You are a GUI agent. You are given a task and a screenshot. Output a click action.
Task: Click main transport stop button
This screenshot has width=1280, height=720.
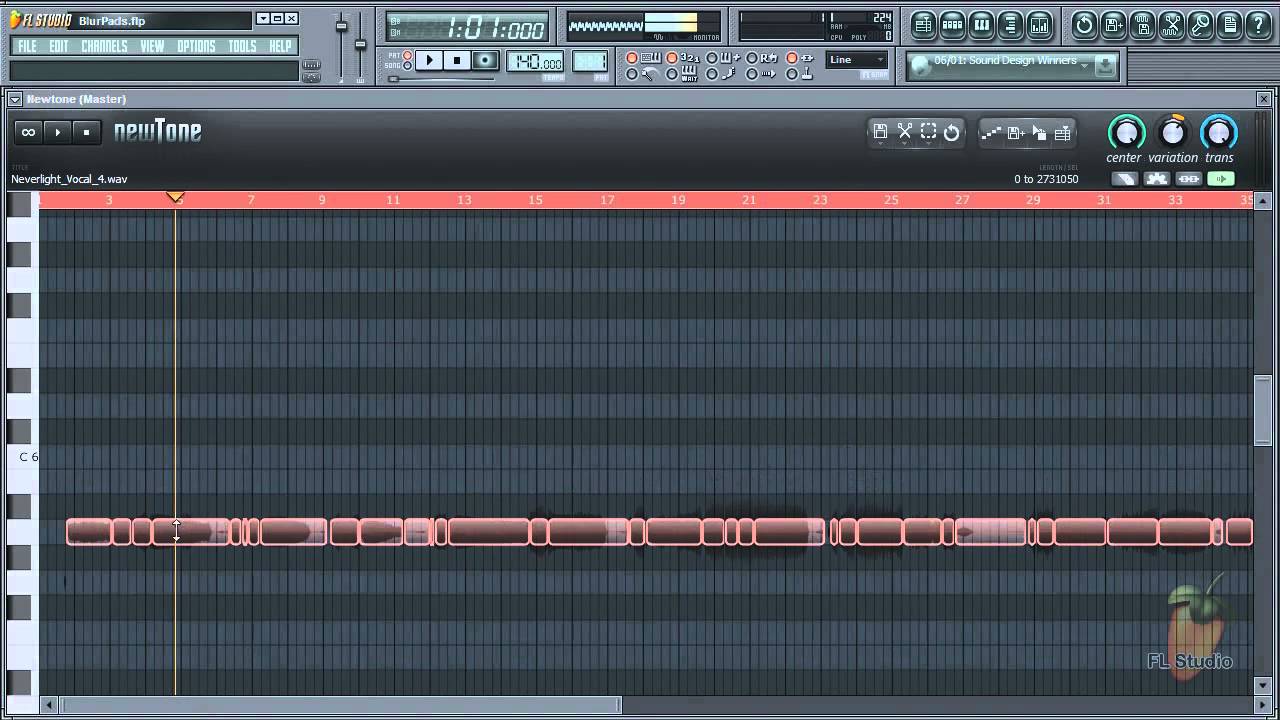point(457,60)
